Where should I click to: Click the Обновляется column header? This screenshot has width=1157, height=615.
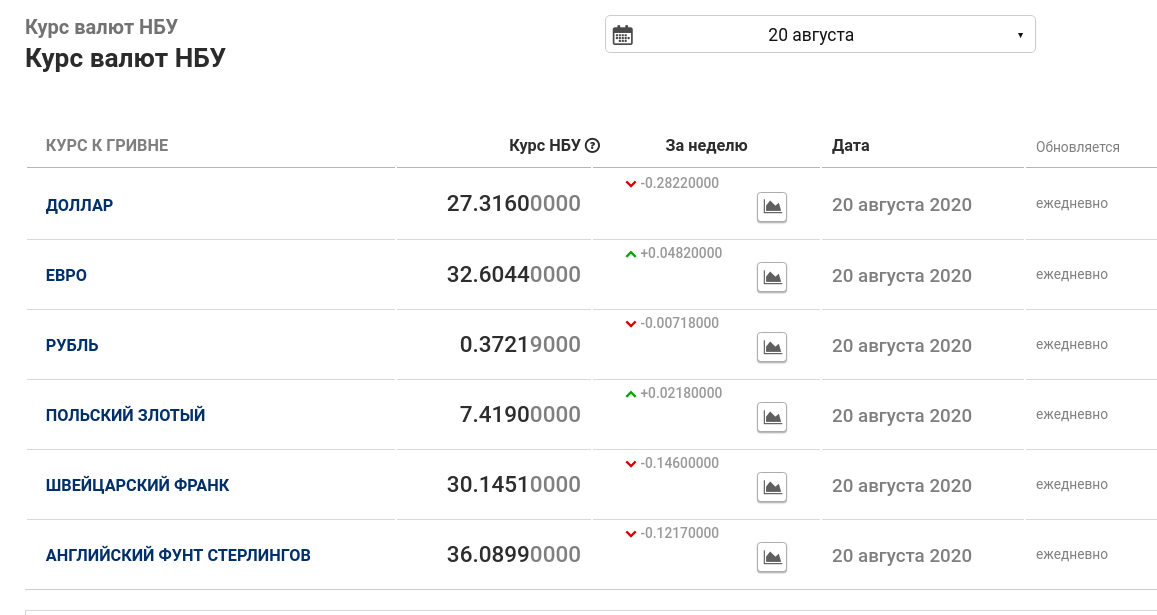pyautogui.click(x=1077, y=147)
